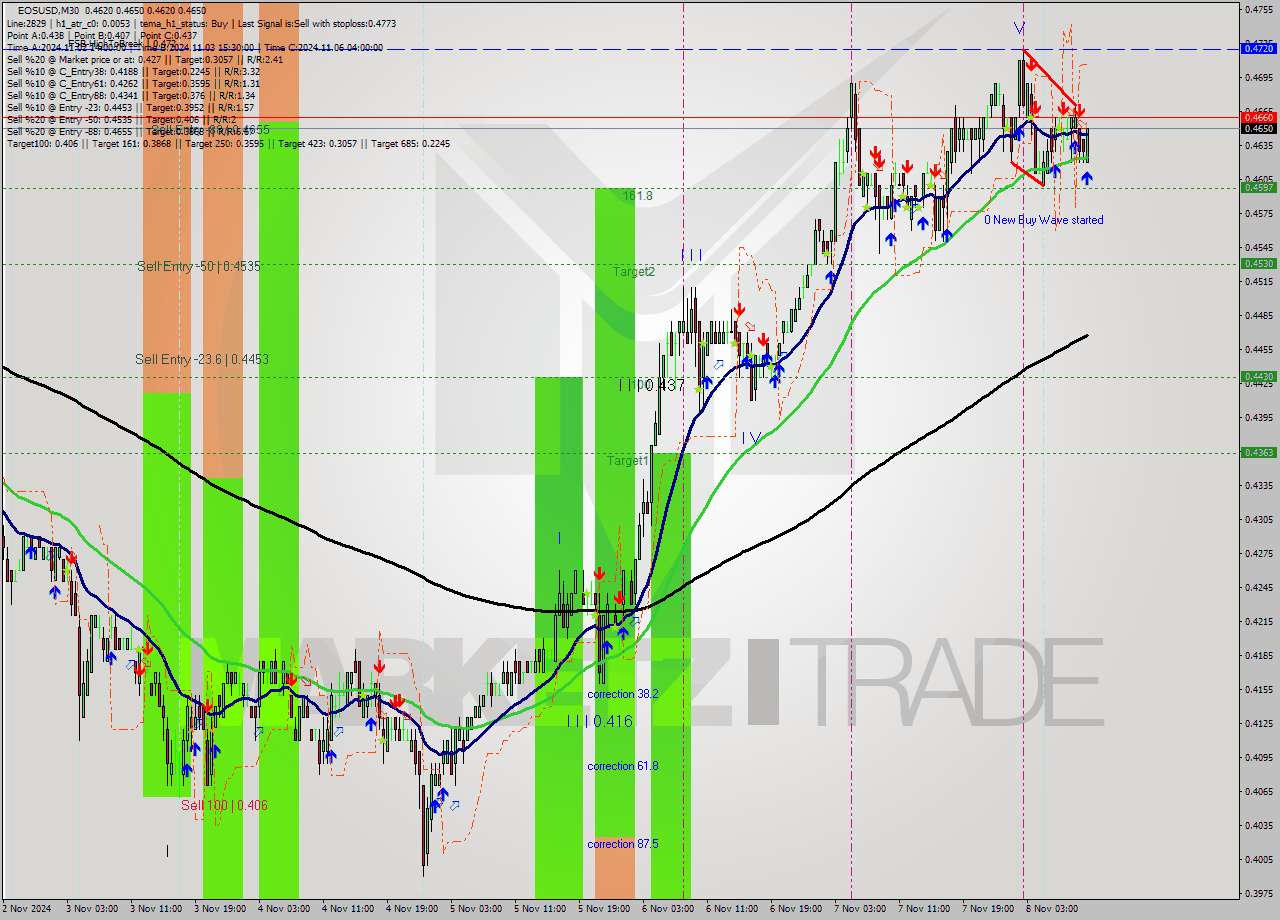
Task: Click the green 0.4597 price tag
Action: point(1258,187)
